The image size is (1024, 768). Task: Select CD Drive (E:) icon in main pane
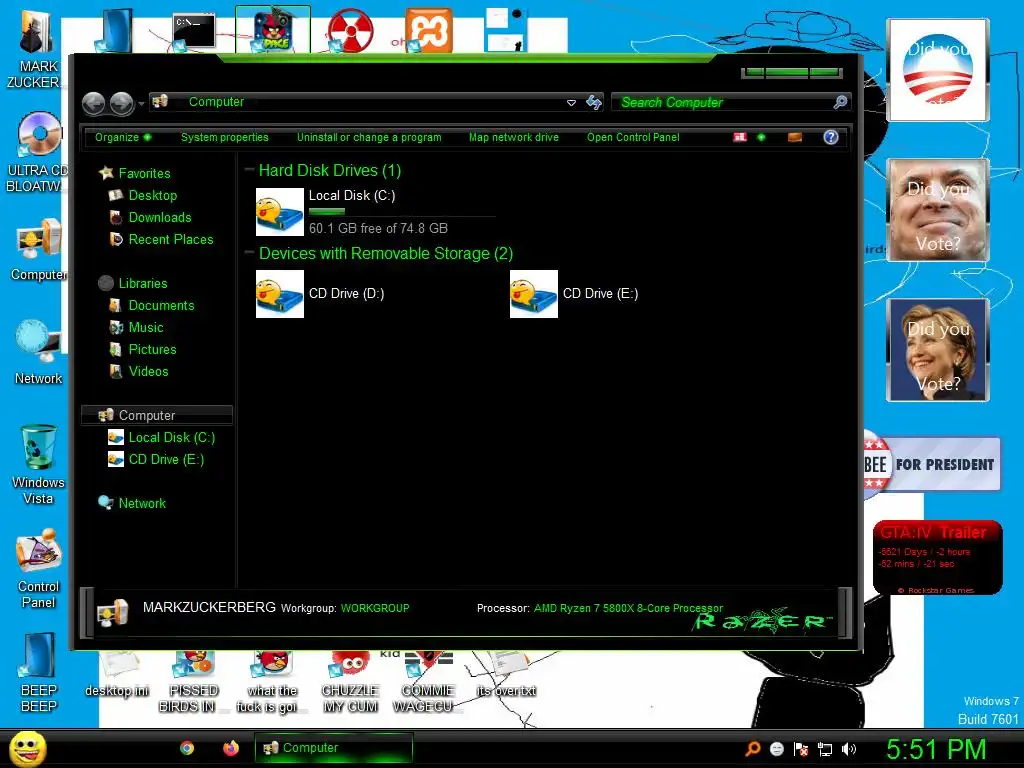(534, 294)
